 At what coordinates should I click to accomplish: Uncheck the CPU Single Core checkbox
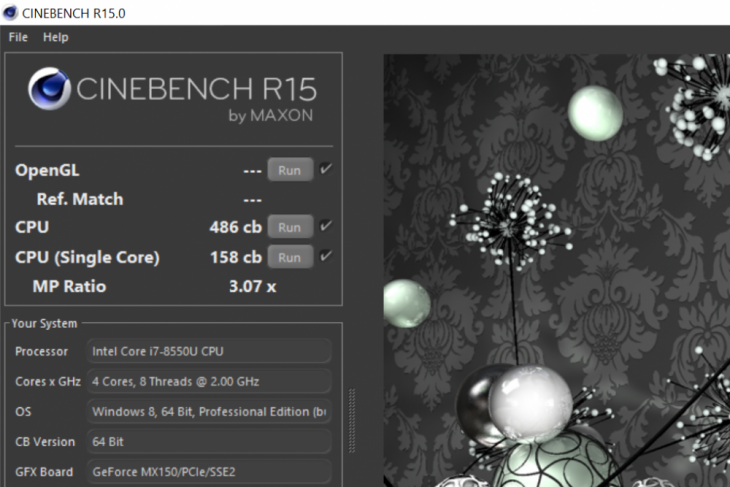pyautogui.click(x=326, y=256)
